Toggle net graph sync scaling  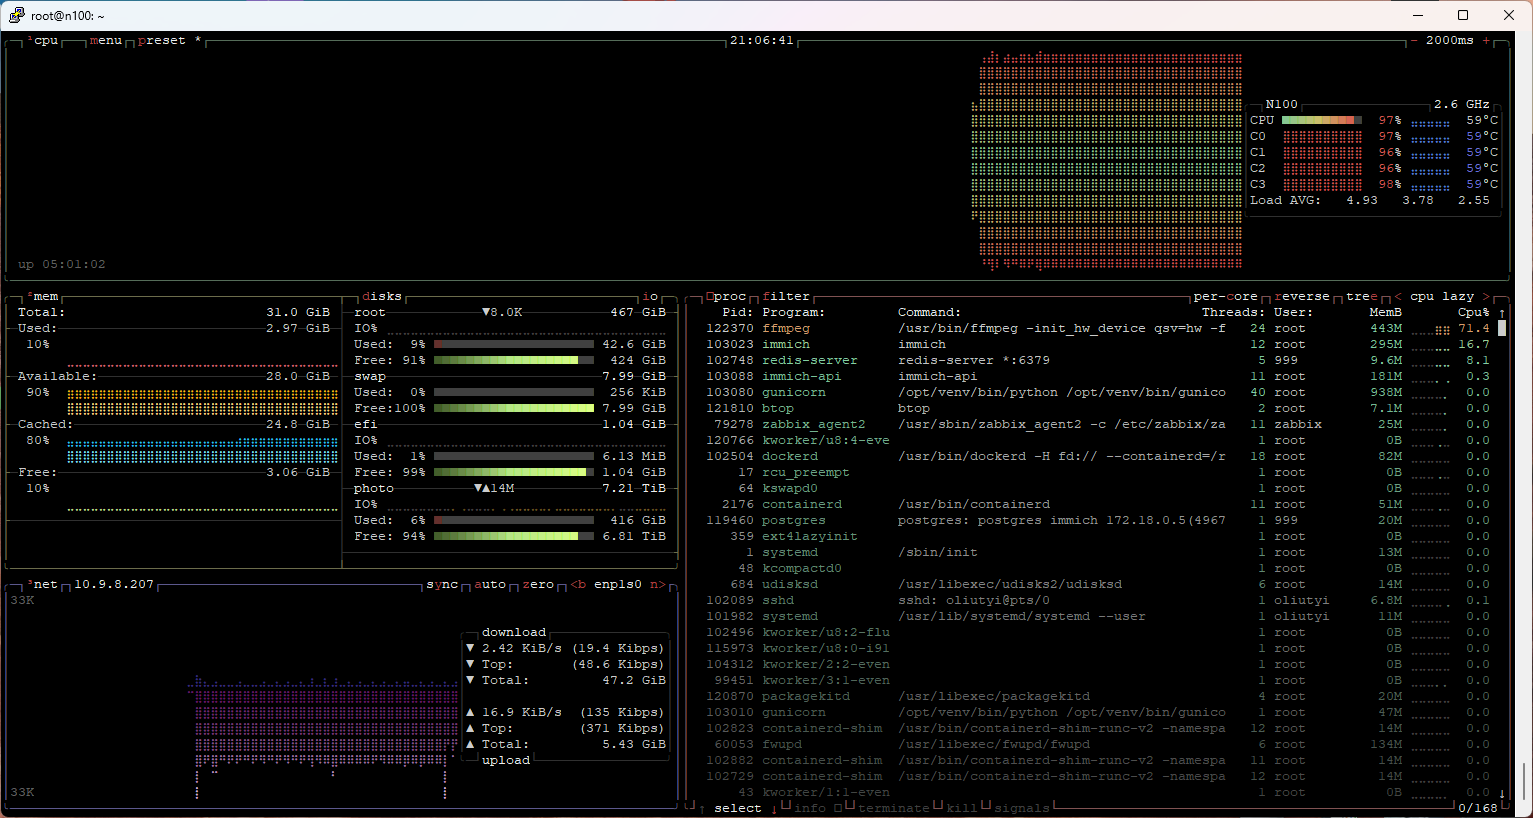point(442,585)
